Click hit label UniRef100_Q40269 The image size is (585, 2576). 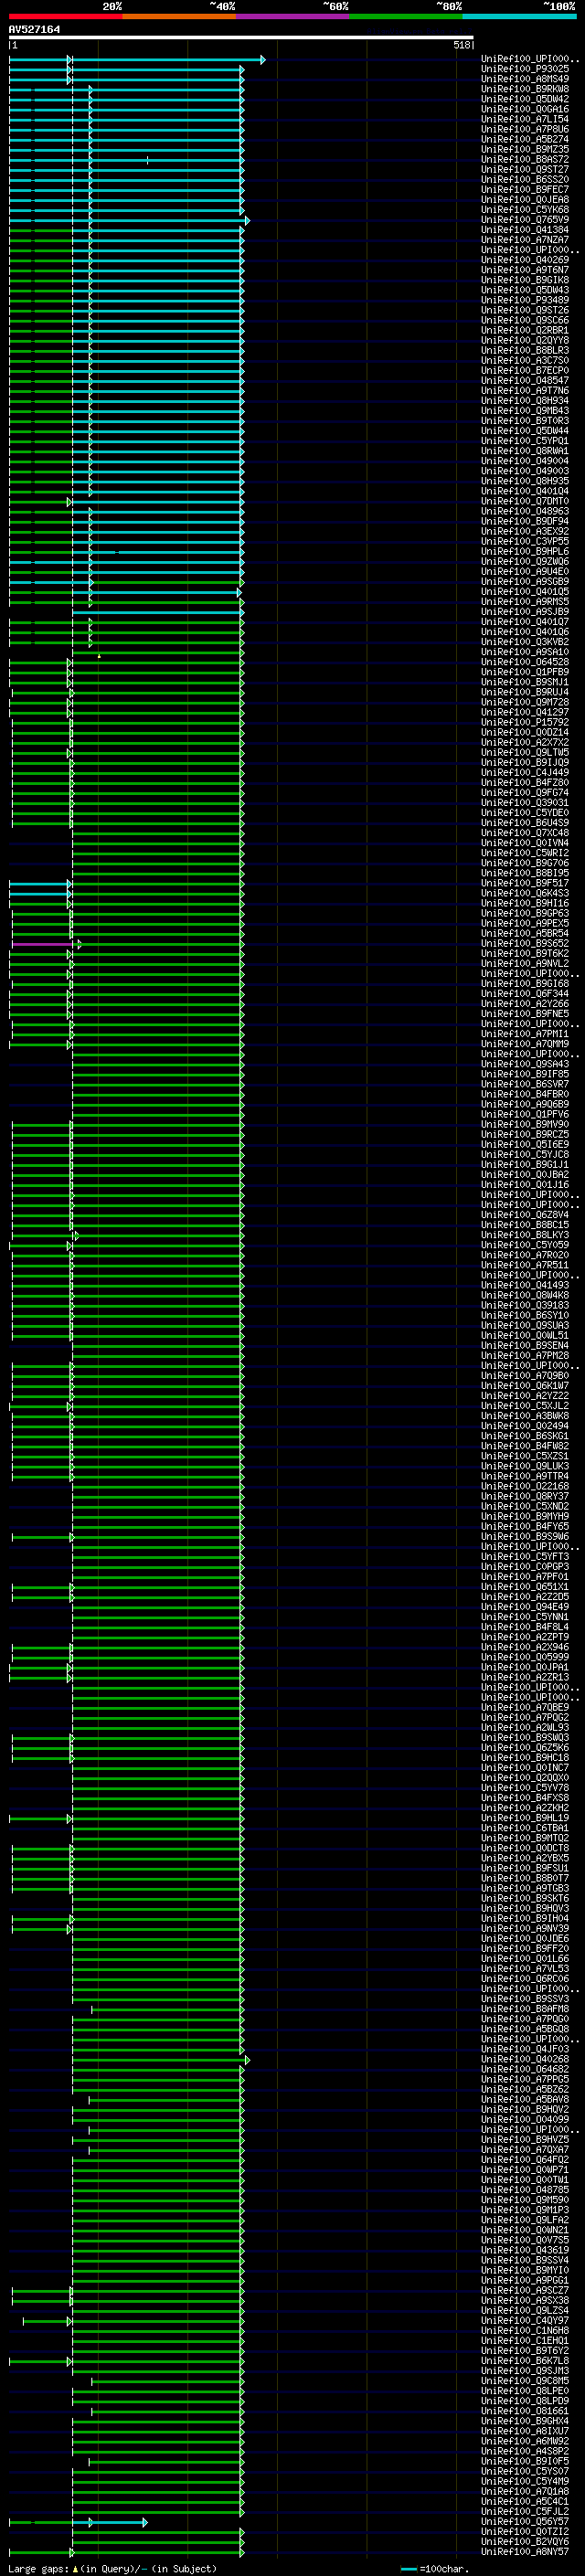tap(525, 260)
